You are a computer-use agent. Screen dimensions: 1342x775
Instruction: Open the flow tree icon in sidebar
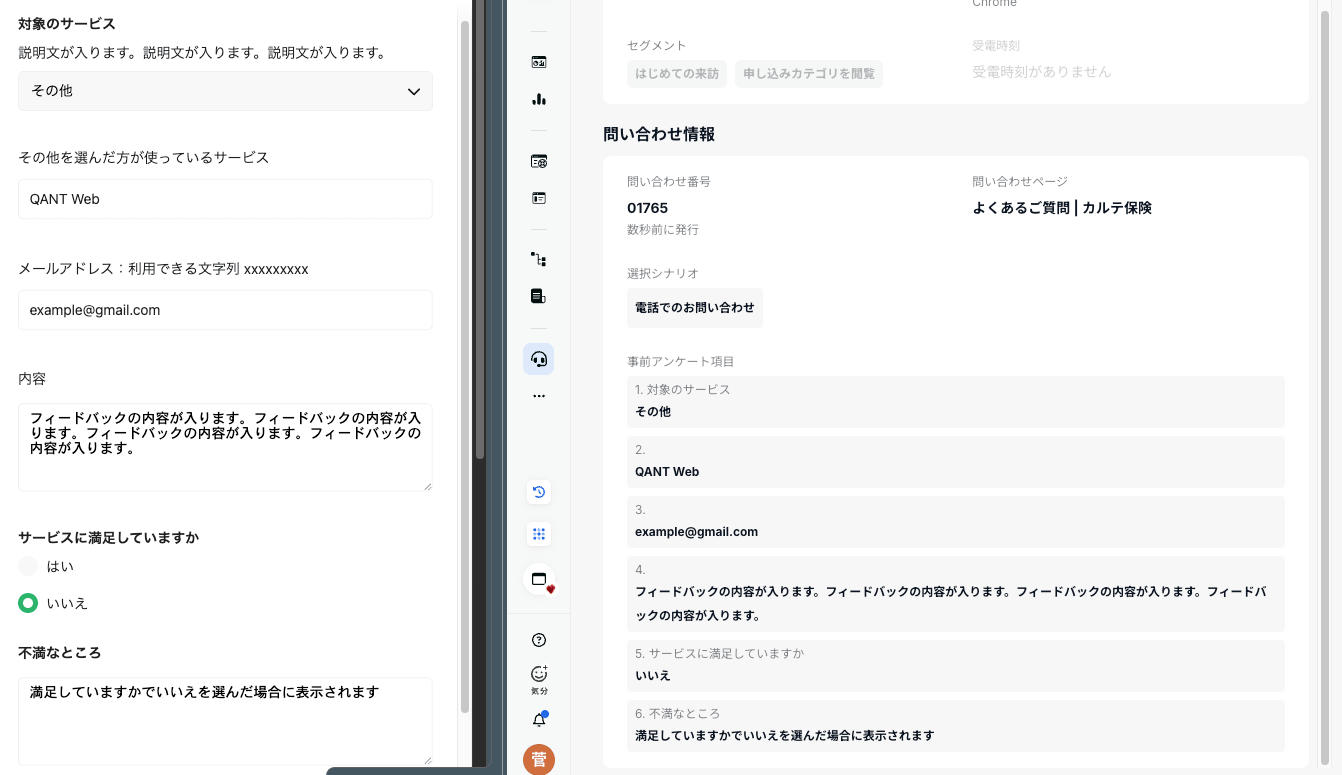pyautogui.click(x=538, y=259)
